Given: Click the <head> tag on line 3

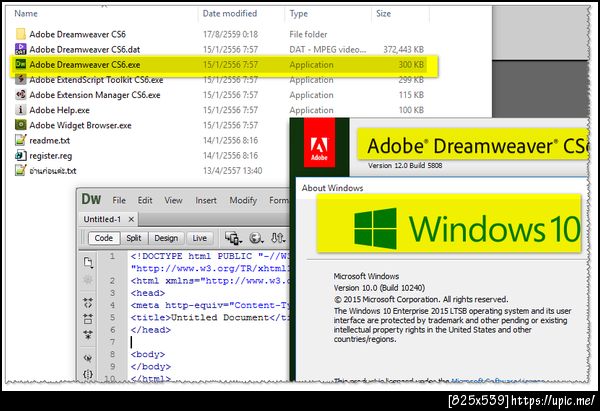Looking at the screenshot, I should pyautogui.click(x=148, y=293).
